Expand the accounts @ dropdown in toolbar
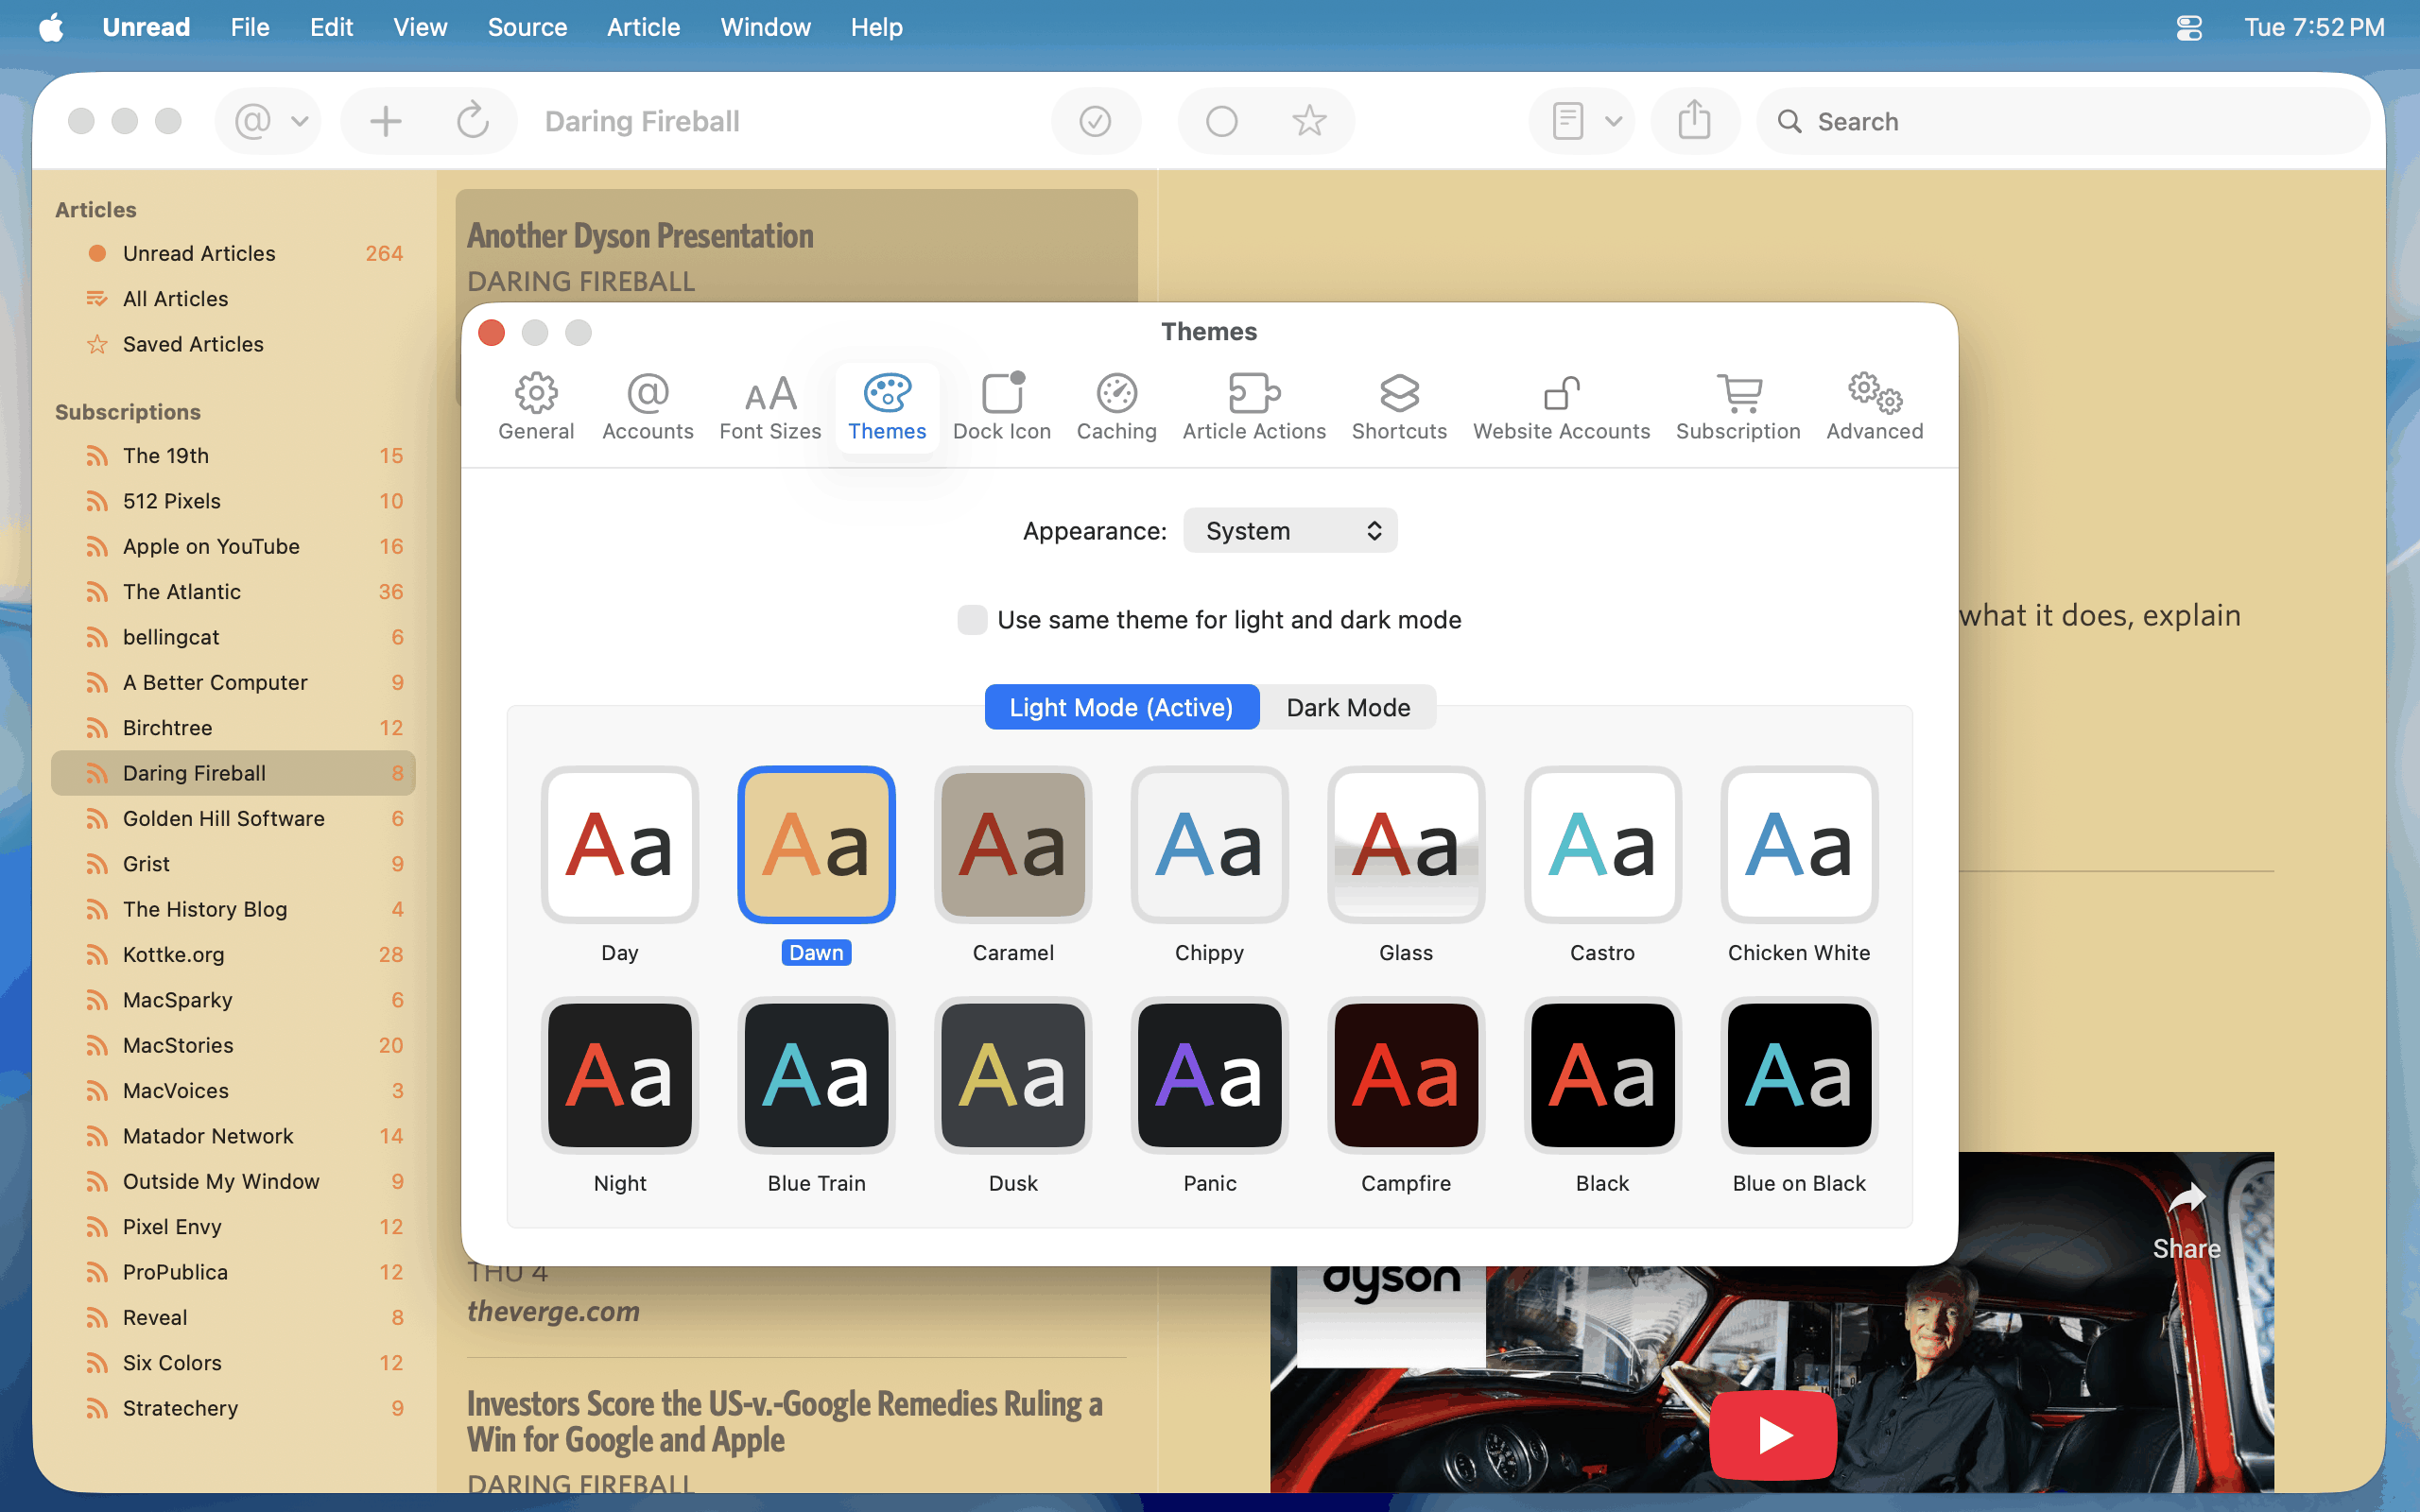Screen dimensions: 2420x1512 [x=268, y=121]
